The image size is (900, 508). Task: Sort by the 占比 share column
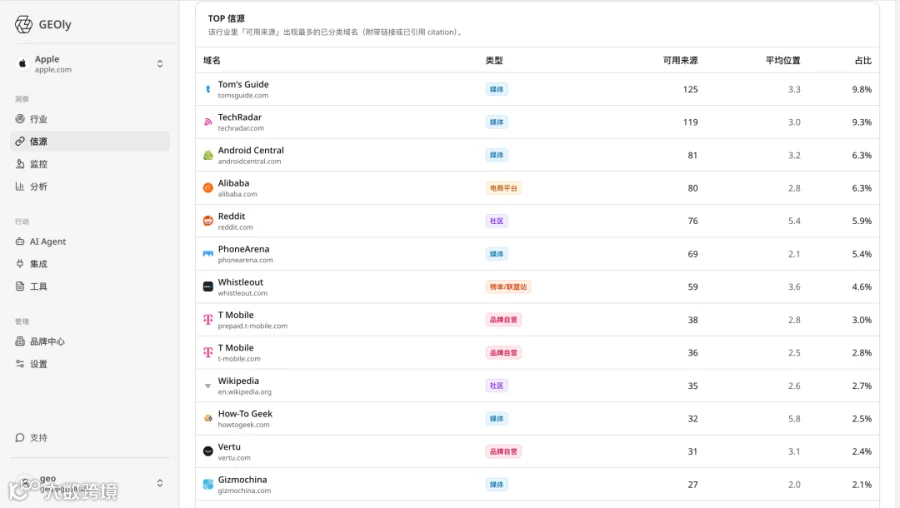[863, 60]
